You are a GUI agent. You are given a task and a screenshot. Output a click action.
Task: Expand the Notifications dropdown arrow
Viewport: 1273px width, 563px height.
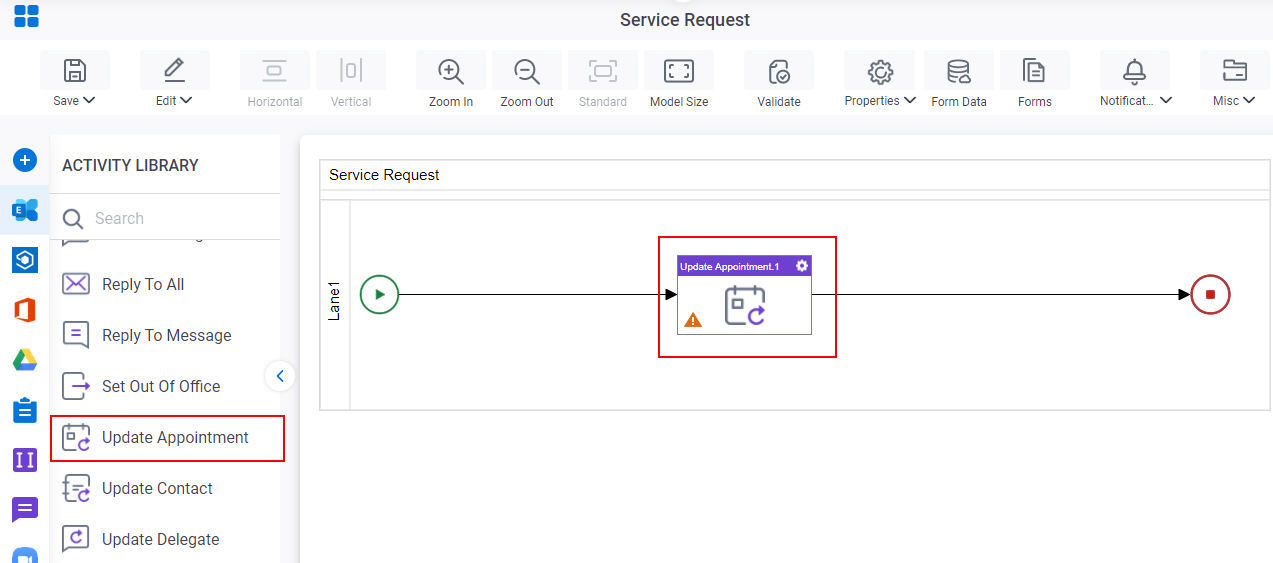(1166, 100)
